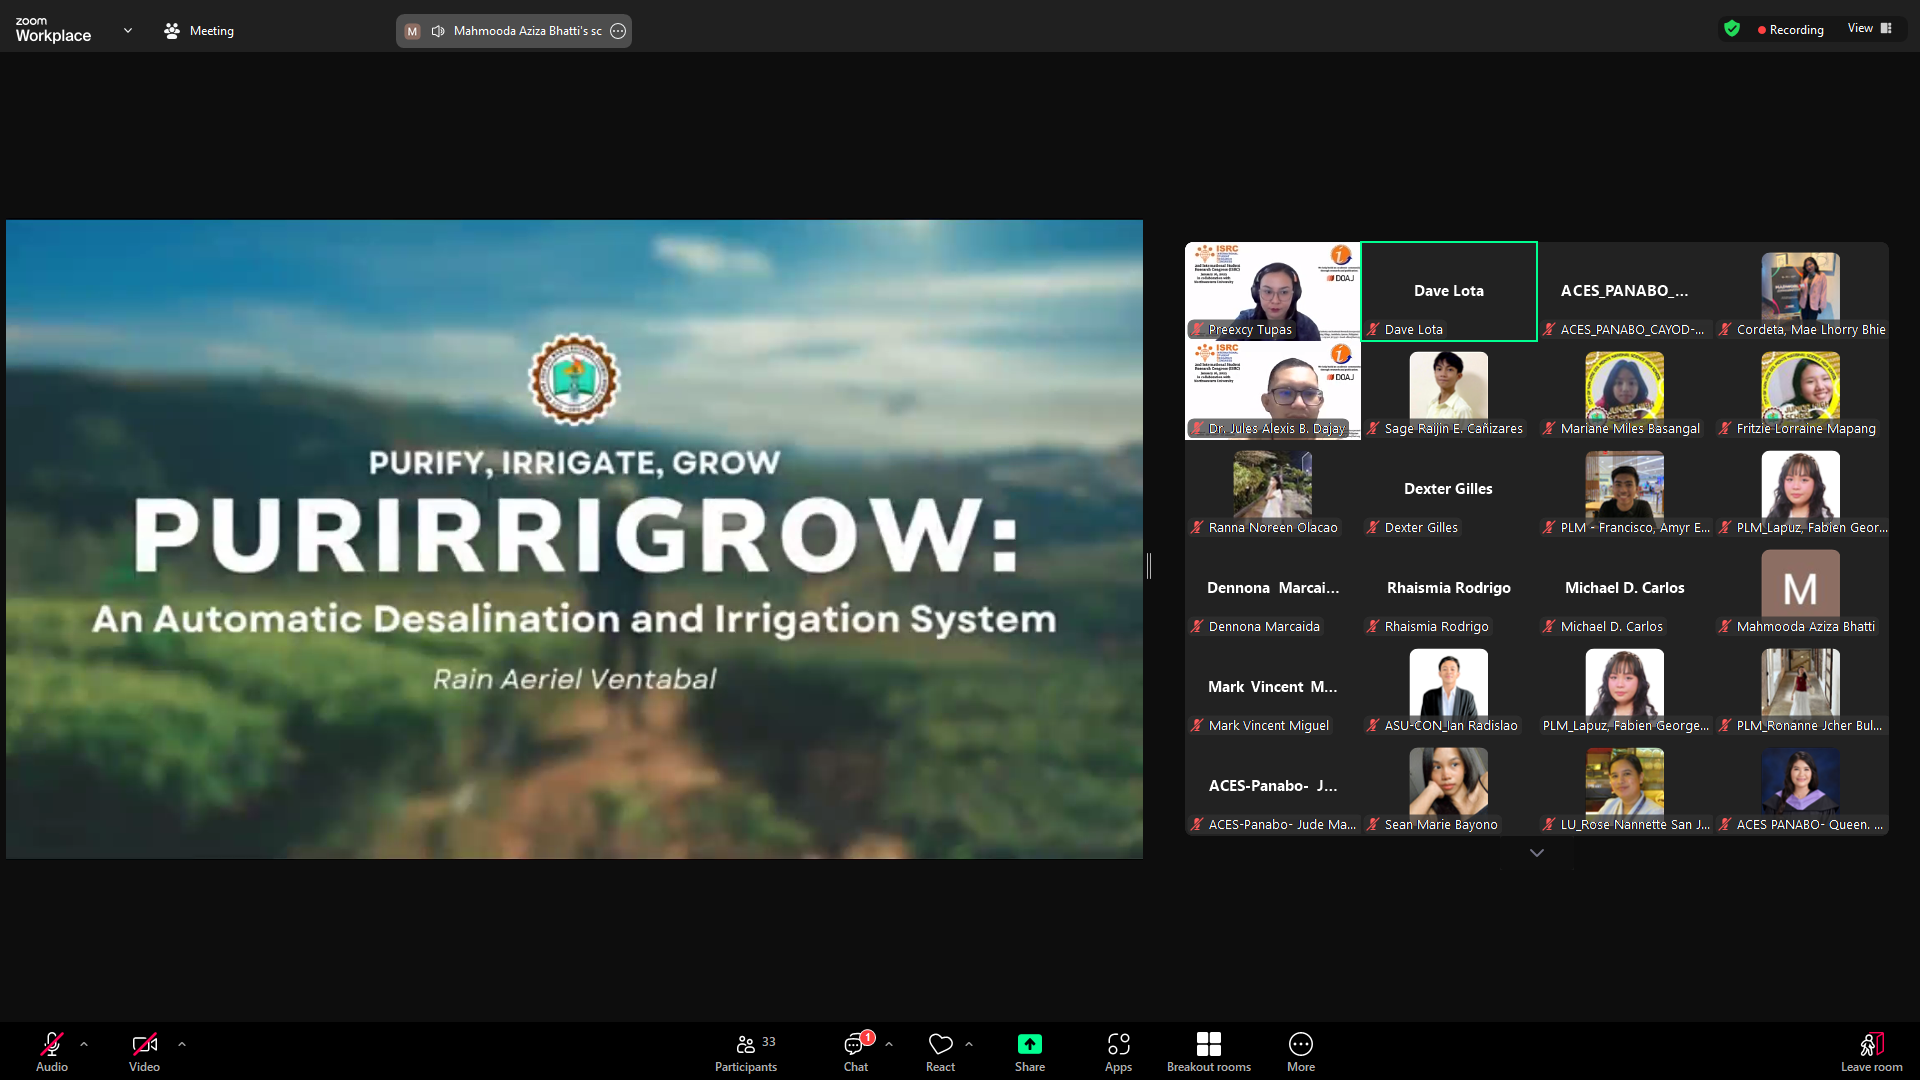Unmute the Audio microphone
The width and height of the screenshot is (1920, 1080).
point(51,1044)
